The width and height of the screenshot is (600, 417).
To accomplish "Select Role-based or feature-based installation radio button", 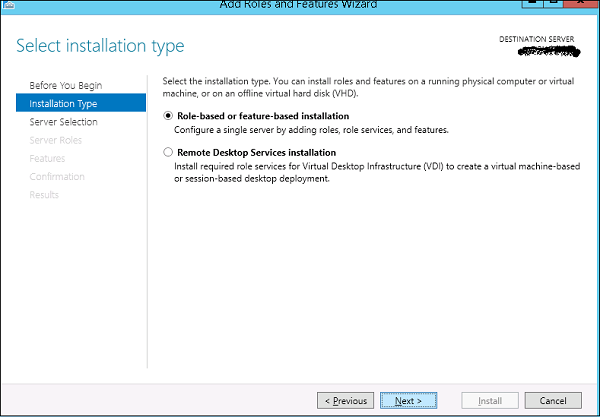I will click(x=168, y=116).
